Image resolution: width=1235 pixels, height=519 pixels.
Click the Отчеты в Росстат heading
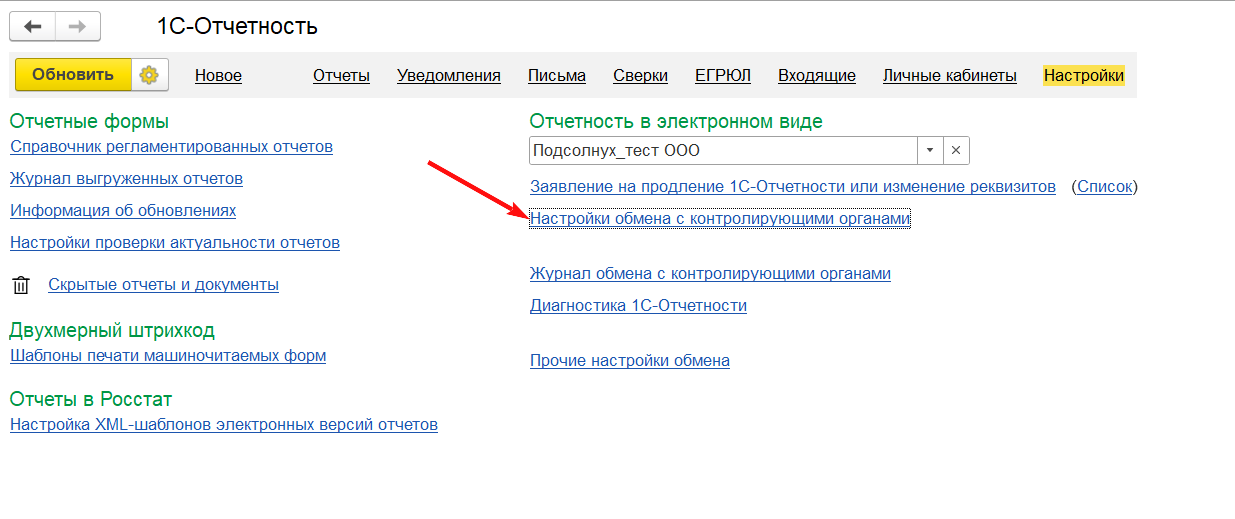pos(91,400)
